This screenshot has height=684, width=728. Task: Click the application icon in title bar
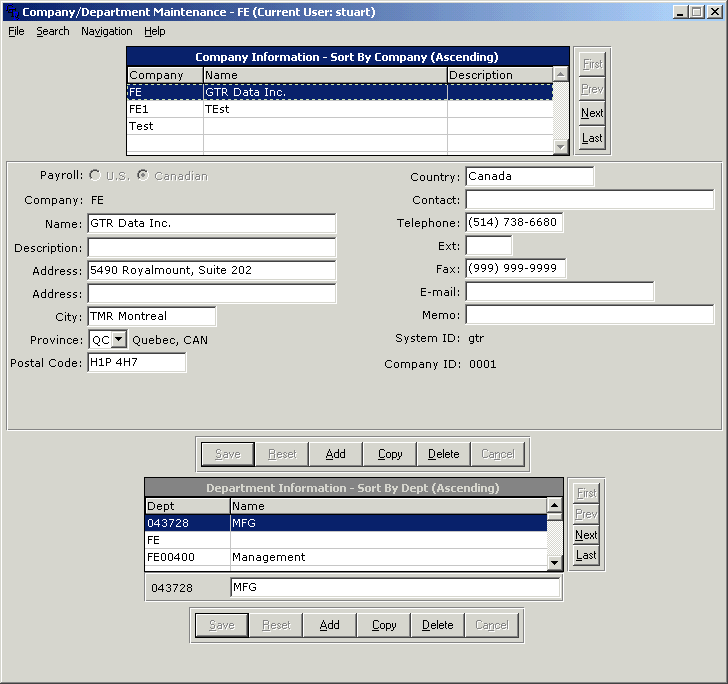(11, 12)
